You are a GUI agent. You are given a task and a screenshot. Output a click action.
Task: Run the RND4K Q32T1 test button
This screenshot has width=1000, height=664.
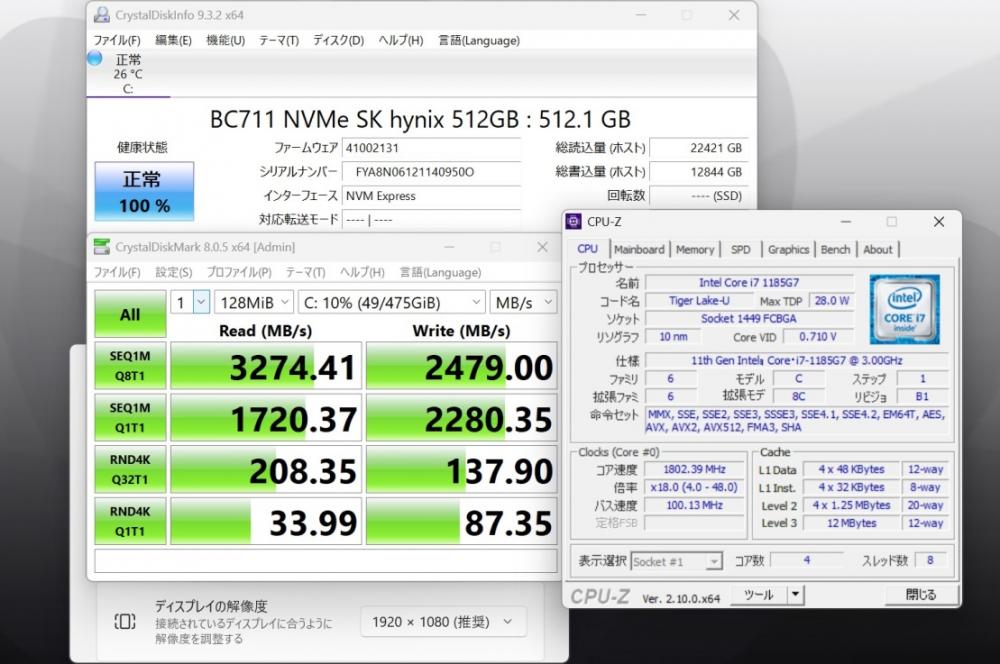click(130, 469)
